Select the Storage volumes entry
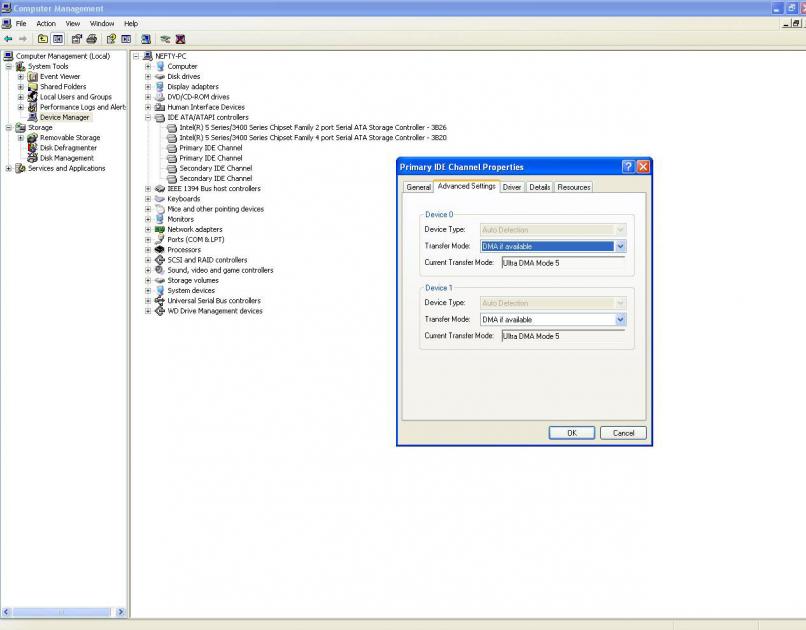Viewport: 806px width, 630px height. tap(193, 281)
